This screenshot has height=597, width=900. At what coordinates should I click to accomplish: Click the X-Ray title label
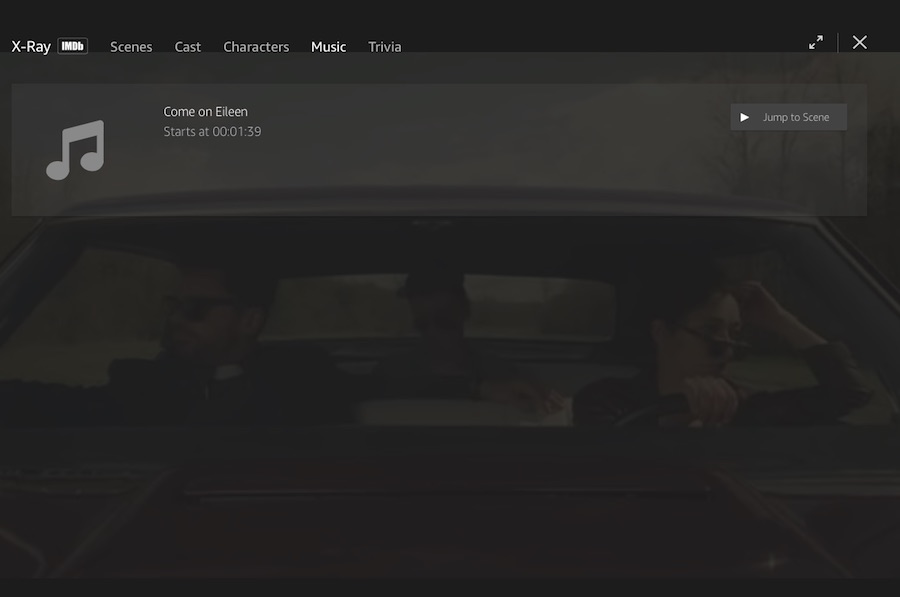point(31,46)
